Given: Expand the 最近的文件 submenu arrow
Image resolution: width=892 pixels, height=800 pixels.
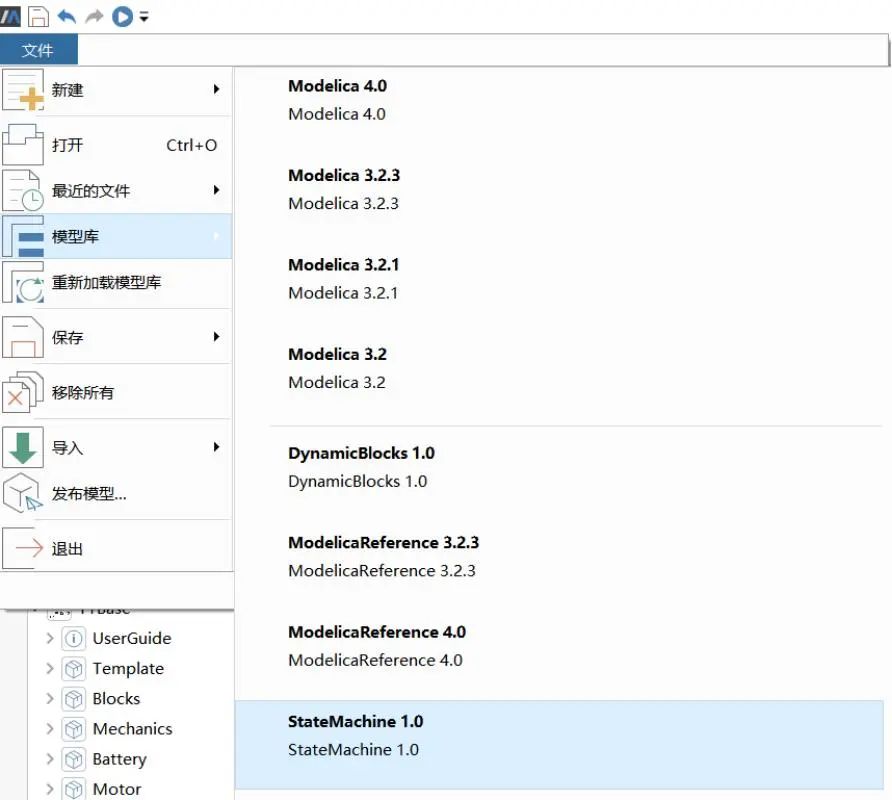Looking at the screenshot, I should click(216, 190).
